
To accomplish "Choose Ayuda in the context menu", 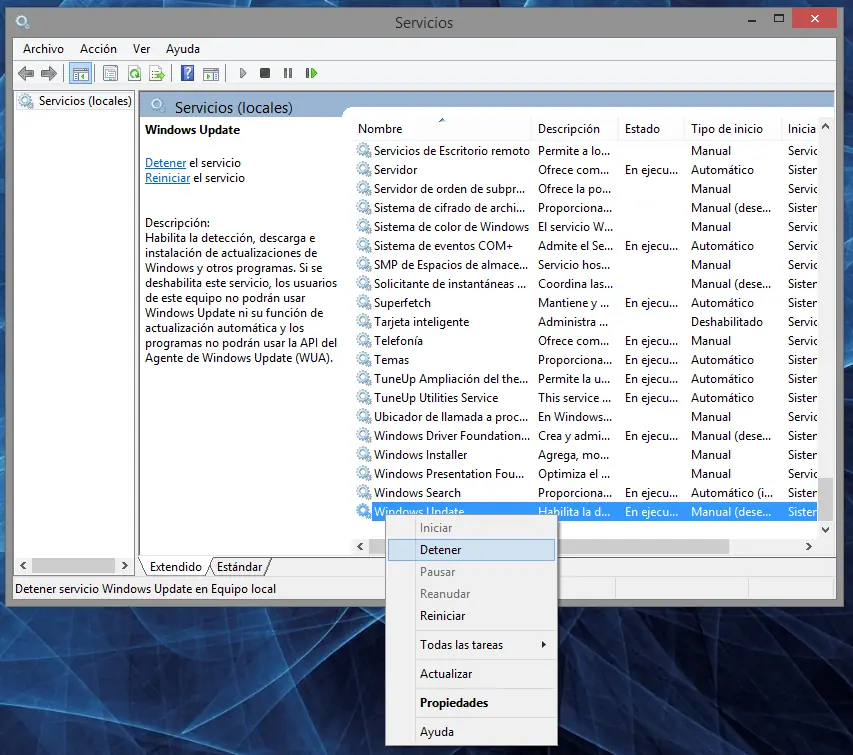I will (x=472, y=732).
